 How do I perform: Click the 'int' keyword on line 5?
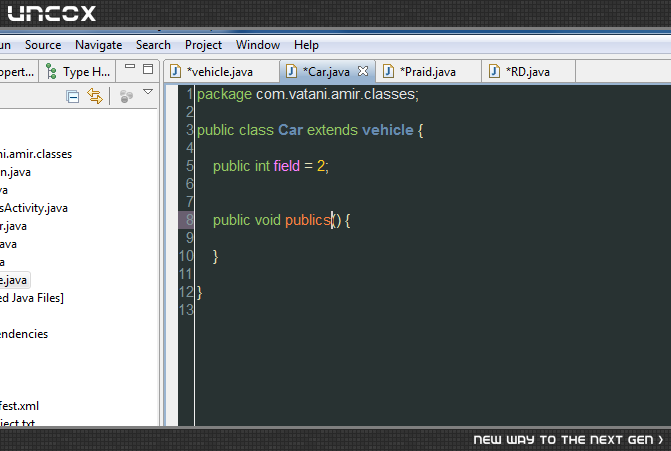point(262,166)
